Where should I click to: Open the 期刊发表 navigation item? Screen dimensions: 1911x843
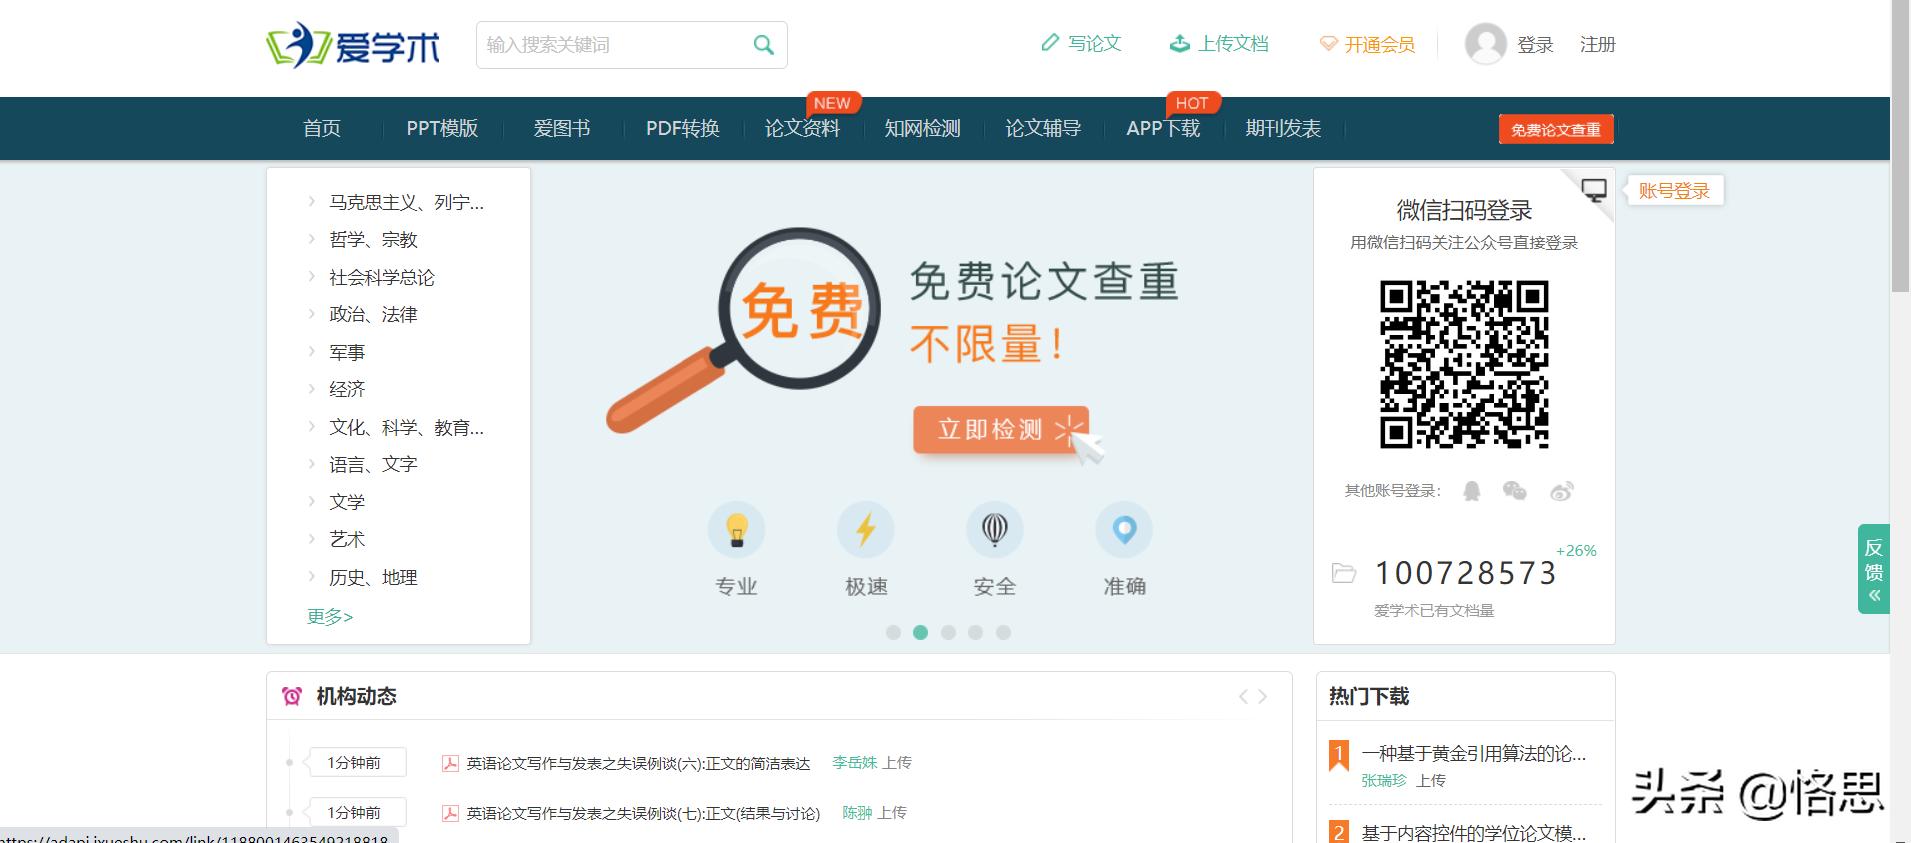1283,129
